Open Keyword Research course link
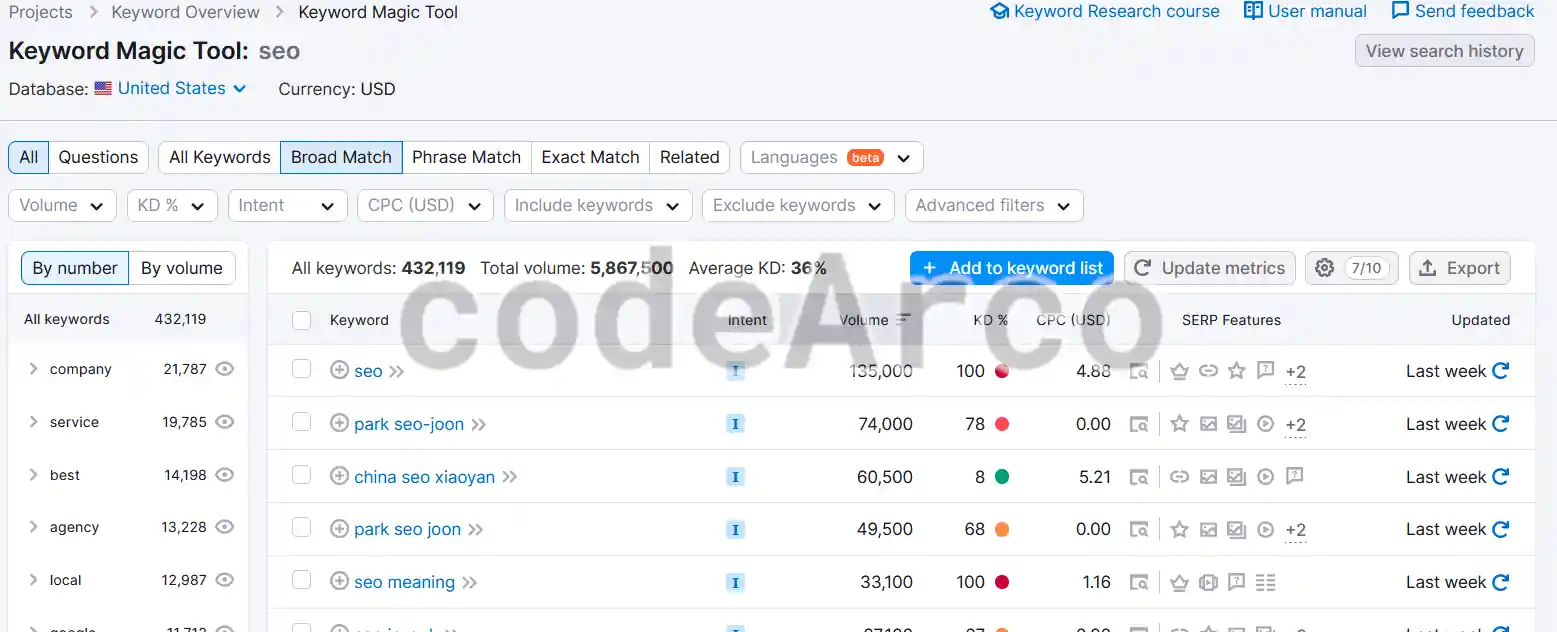This screenshot has width=1557, height=632. pos(1105,11)
